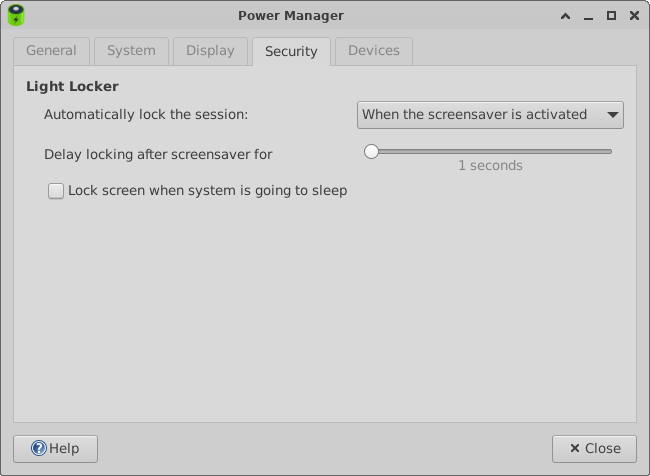The height and width of the screenshot is (476, 650).
Task: Click the delay locking slider handle
Action: [371, 152]
